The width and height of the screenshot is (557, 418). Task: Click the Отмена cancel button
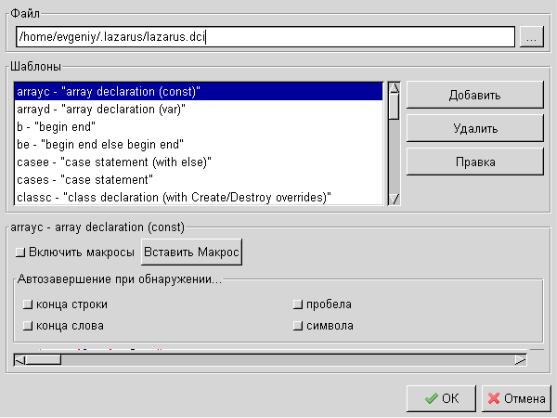click(x=516, y=398)
